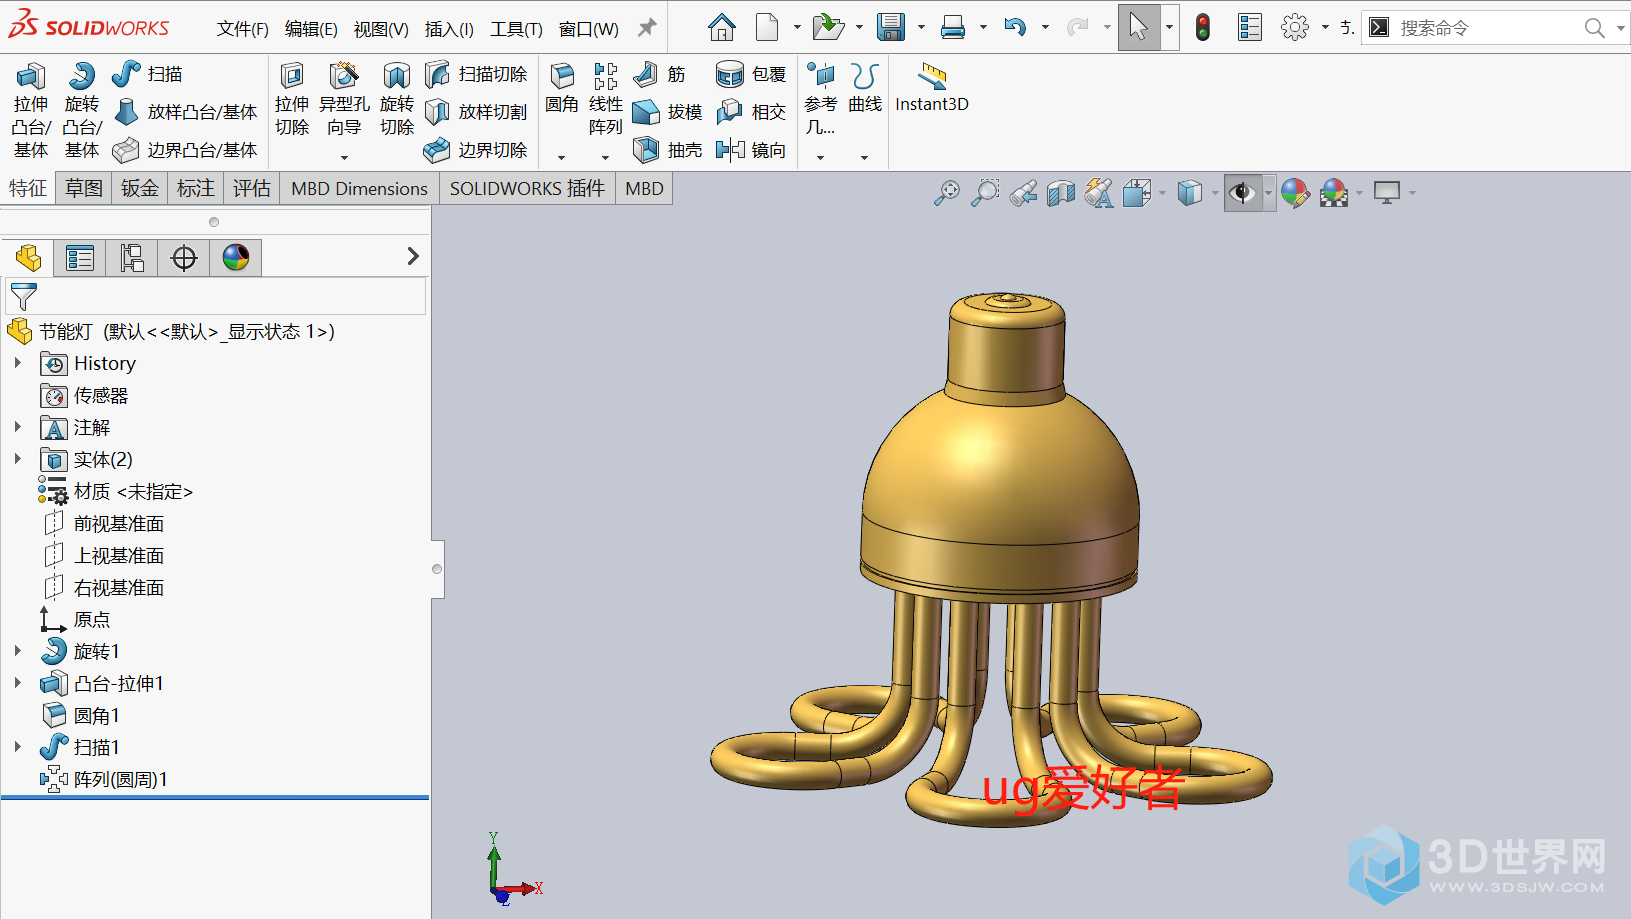Click the Rib (筋) tool
Image resolution: width=1631 pixels, height=919 pixels.
coord(660,74)
